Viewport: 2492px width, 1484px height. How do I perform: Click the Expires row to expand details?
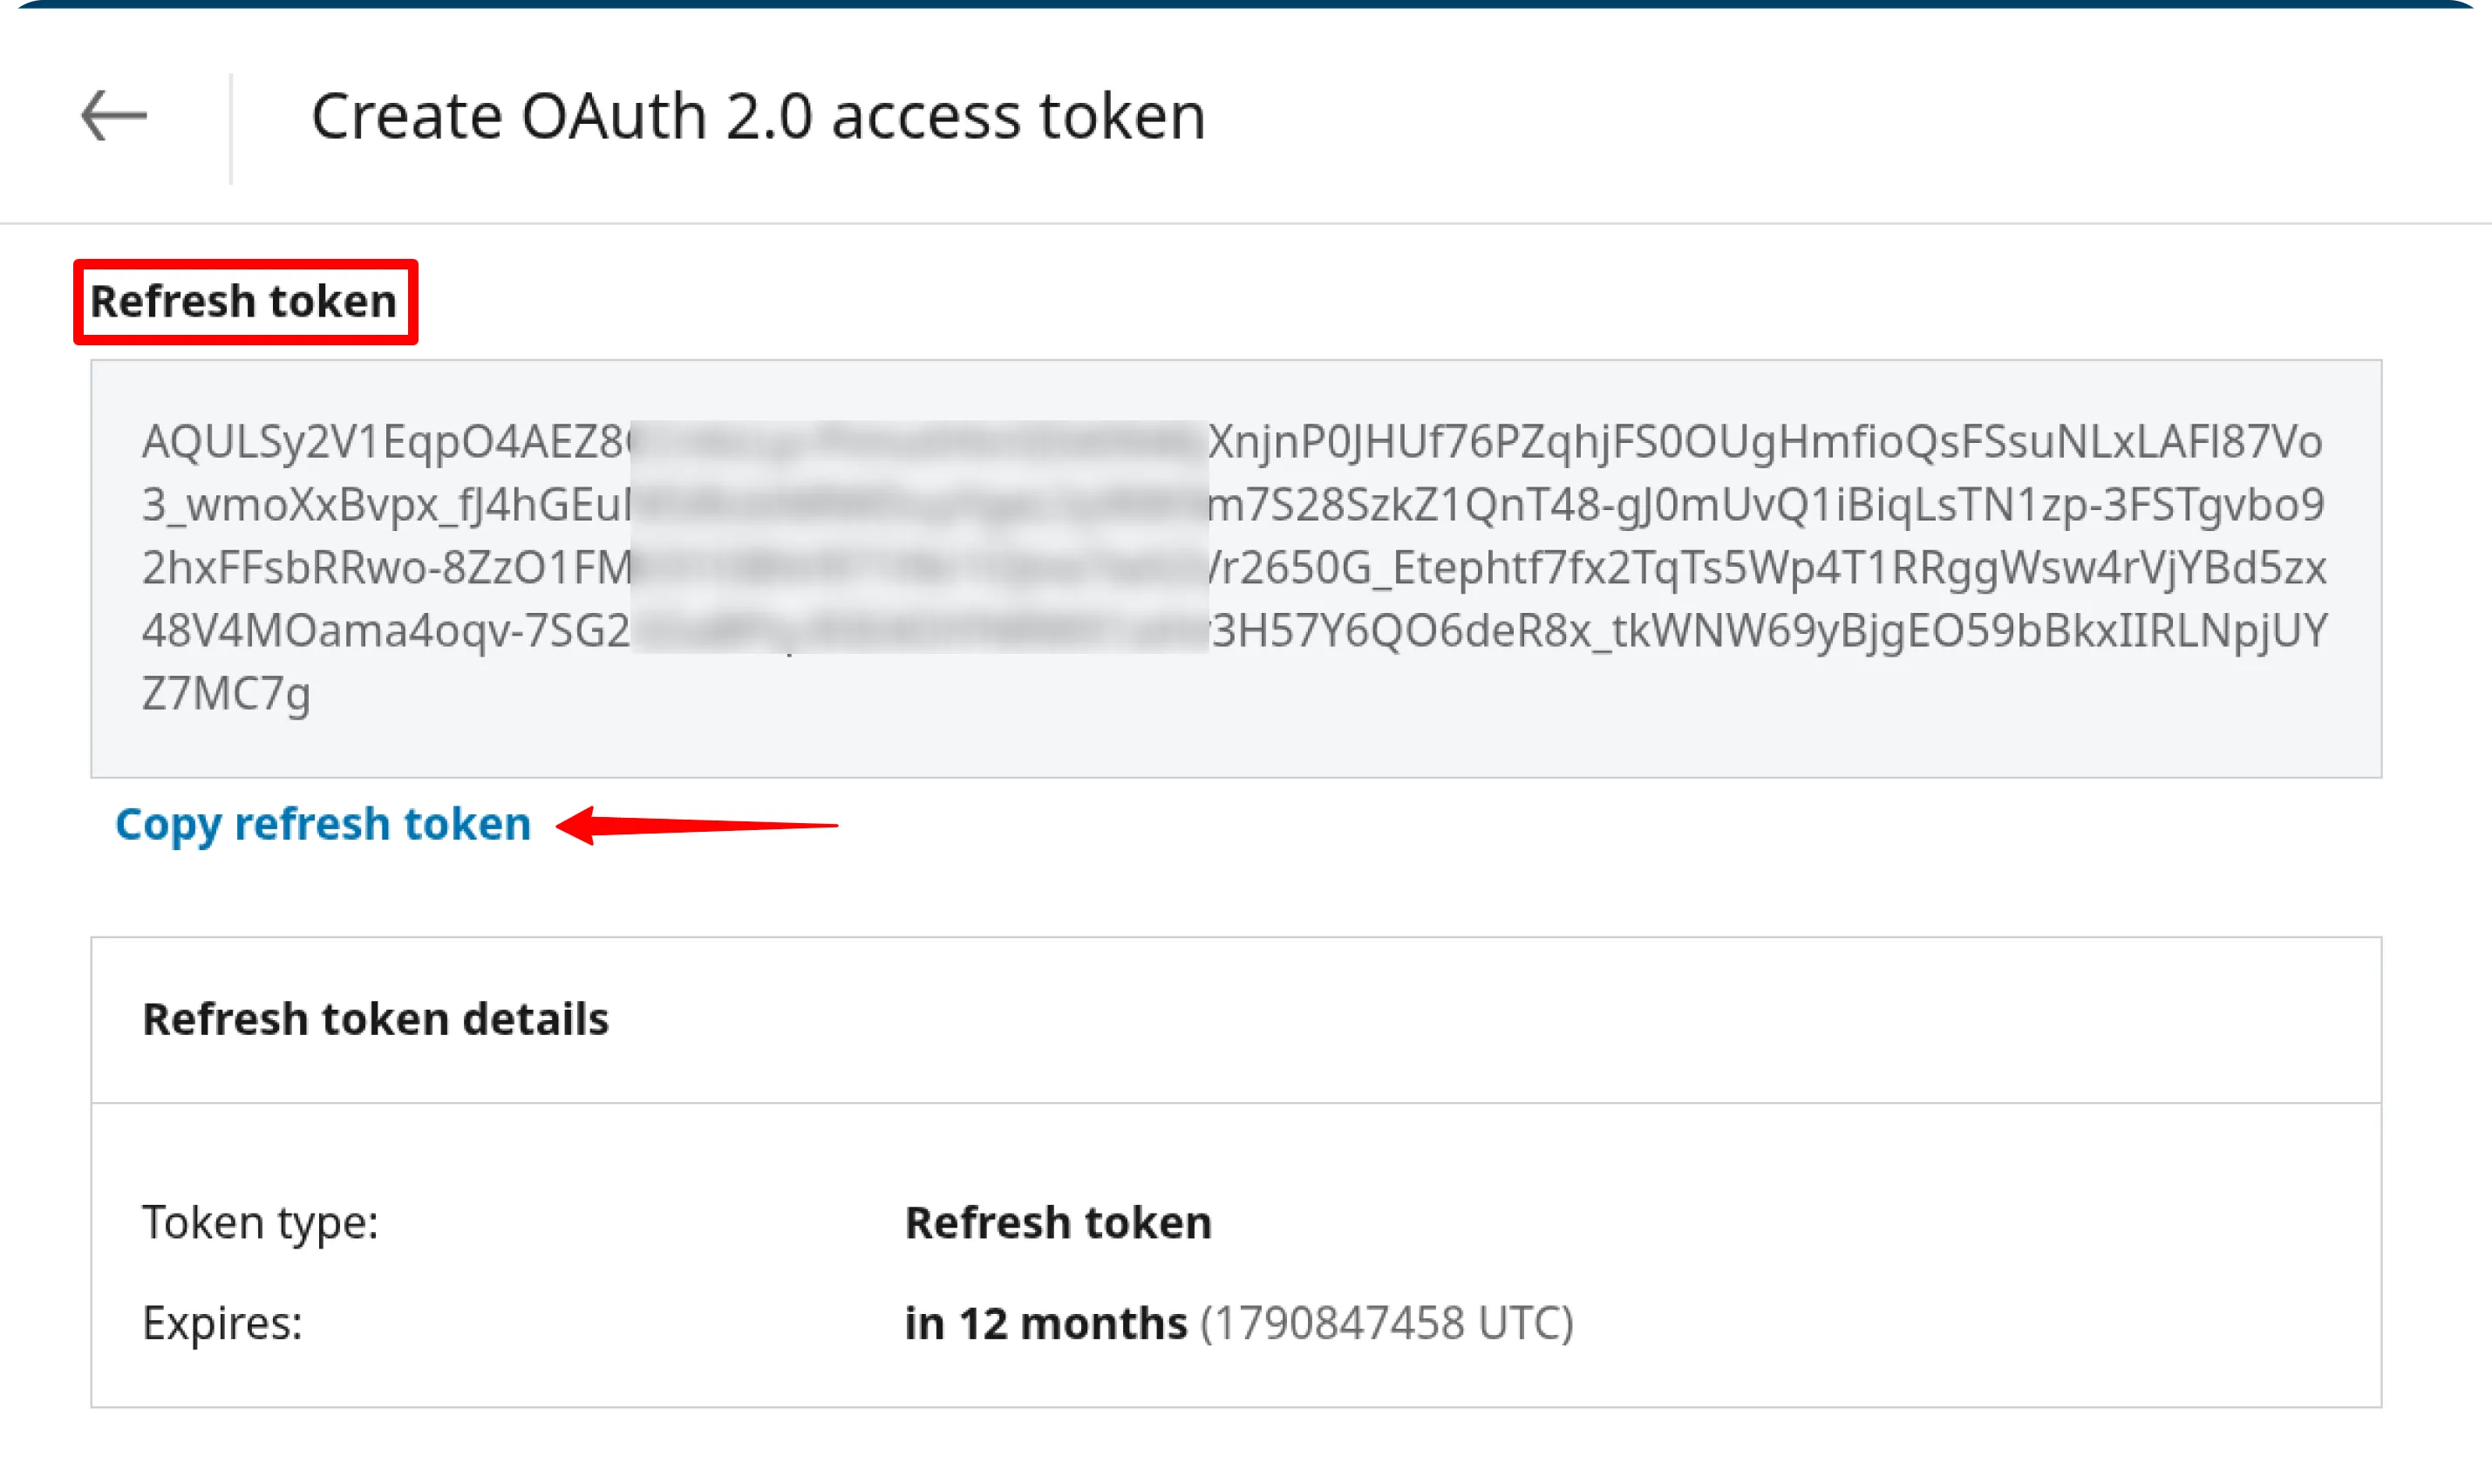point(223,1322)
